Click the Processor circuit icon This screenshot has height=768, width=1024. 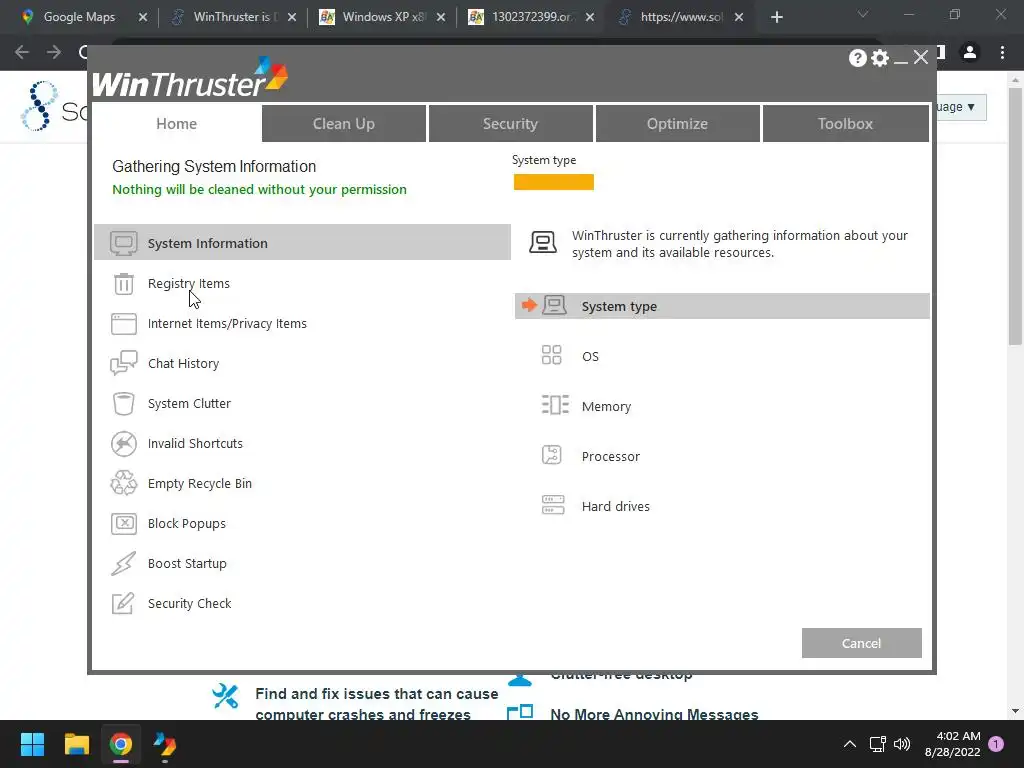[552, 455]
